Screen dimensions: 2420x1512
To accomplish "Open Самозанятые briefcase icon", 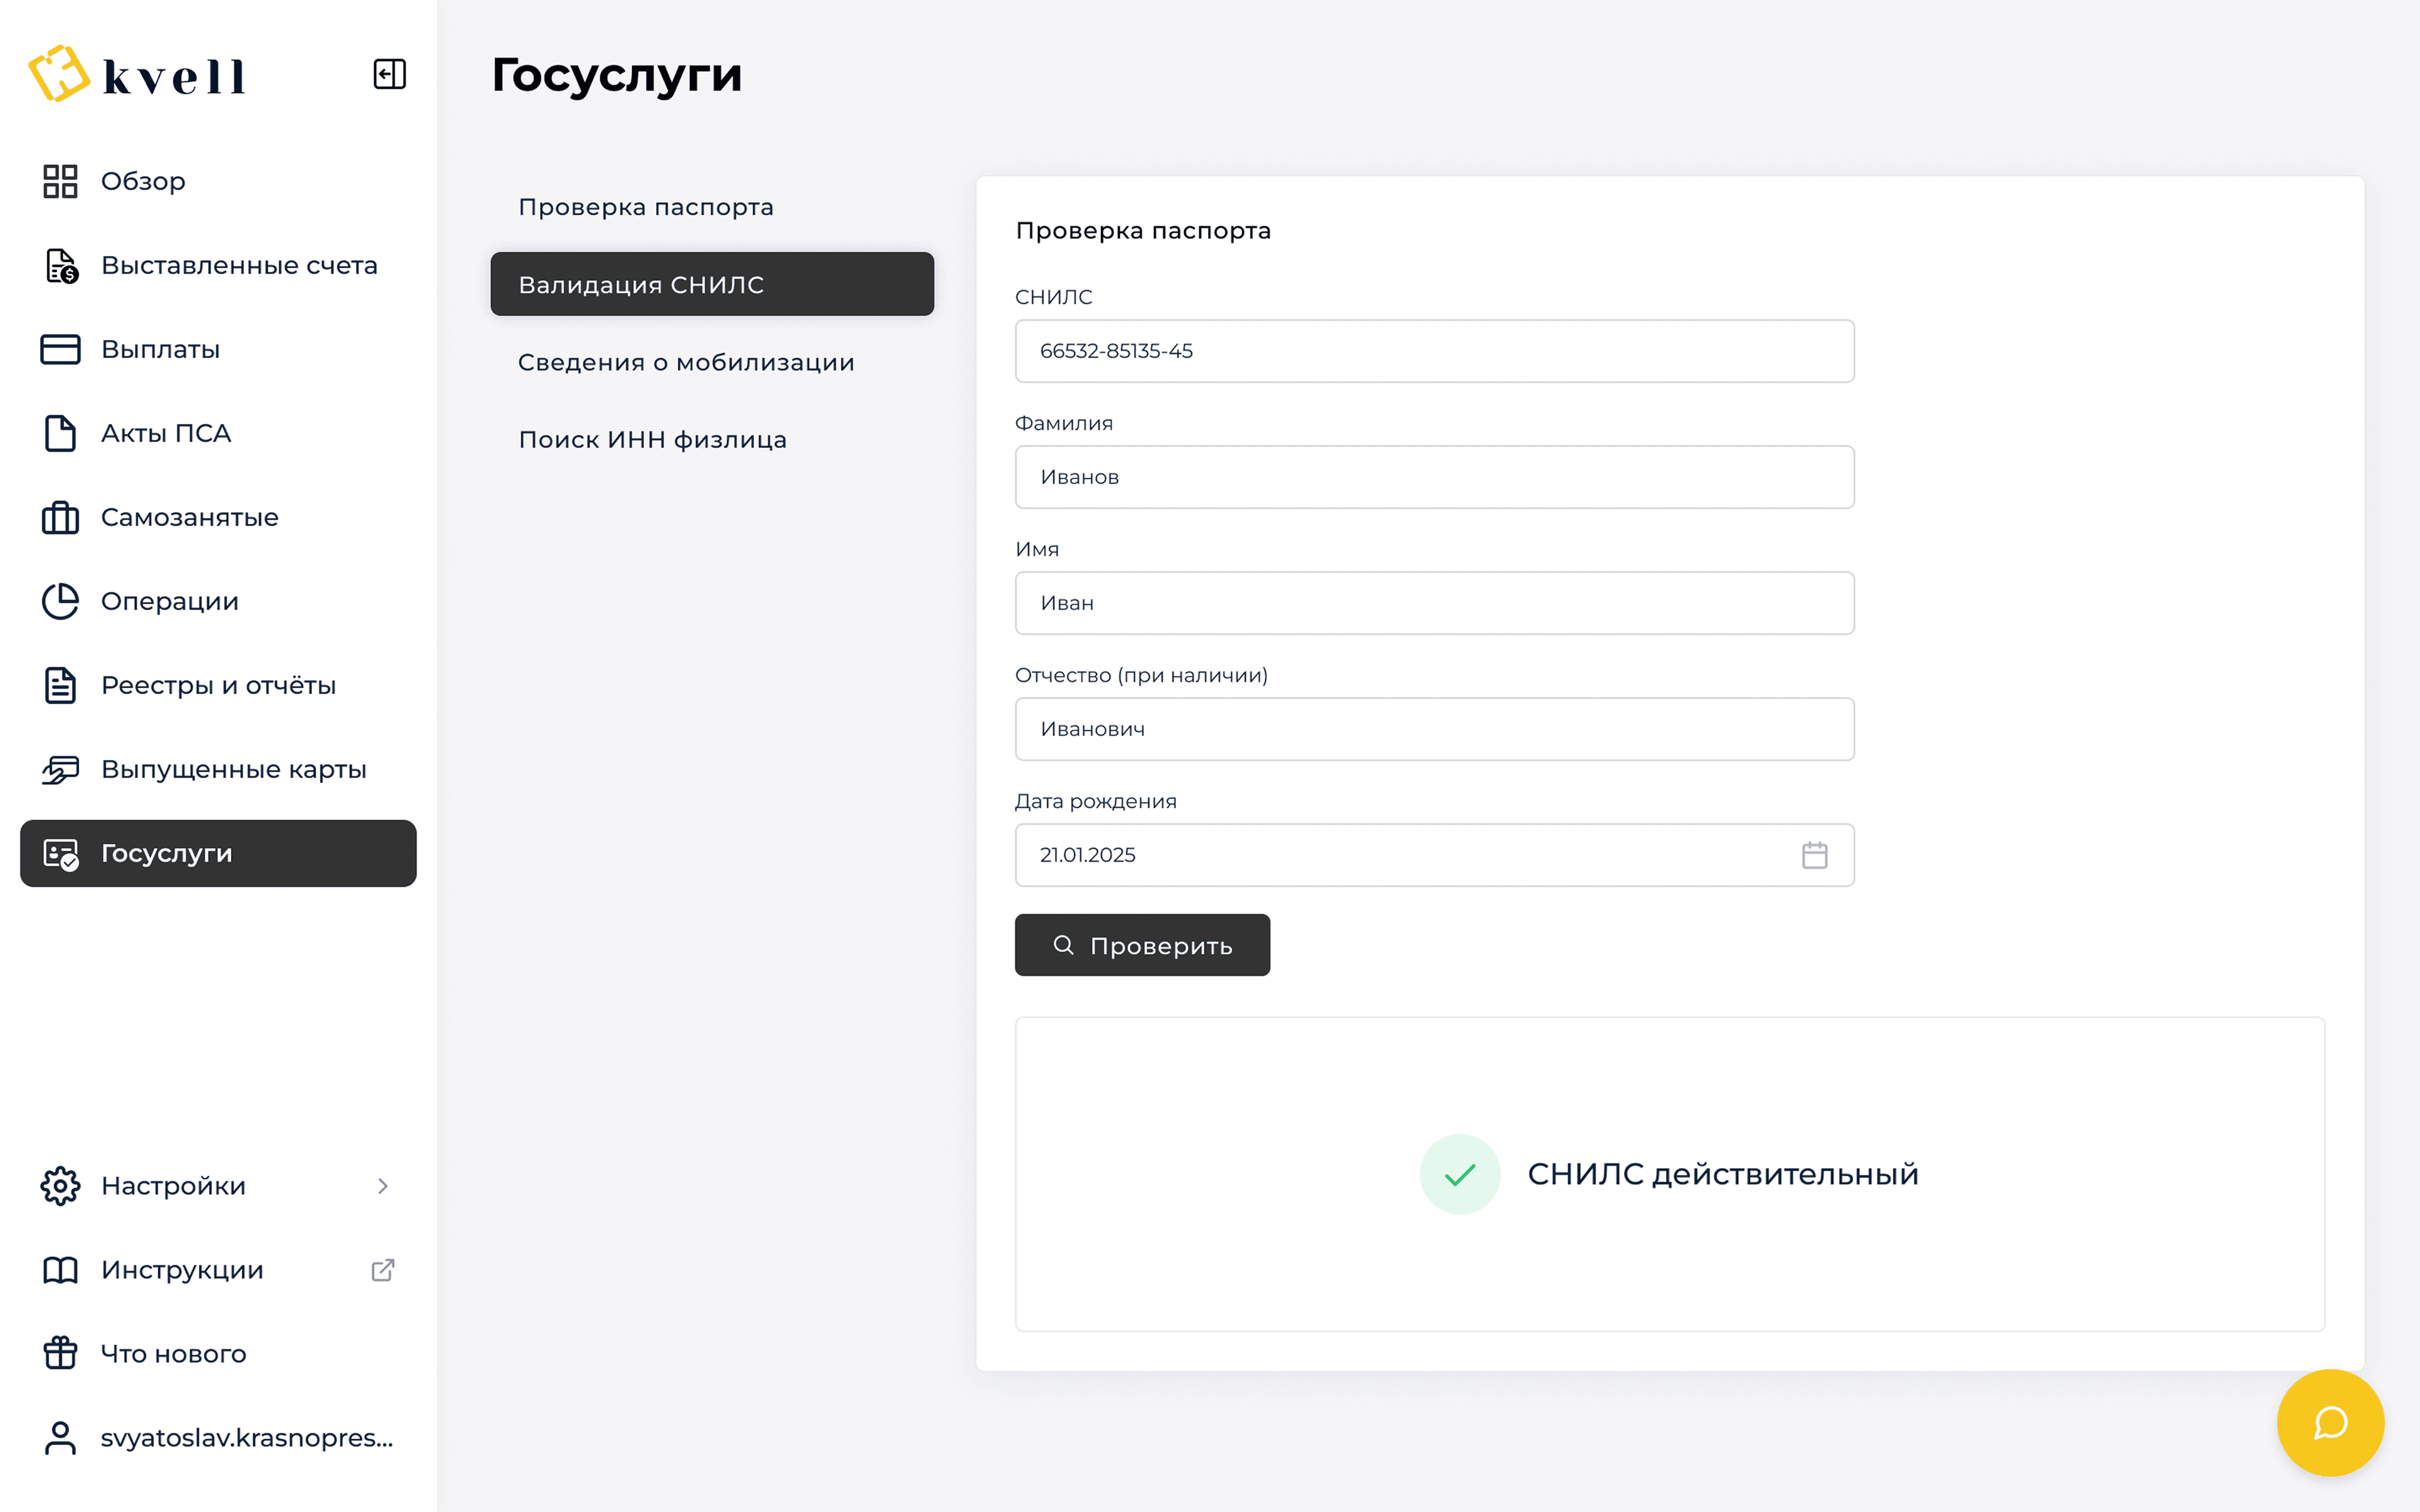I will 60,517.
